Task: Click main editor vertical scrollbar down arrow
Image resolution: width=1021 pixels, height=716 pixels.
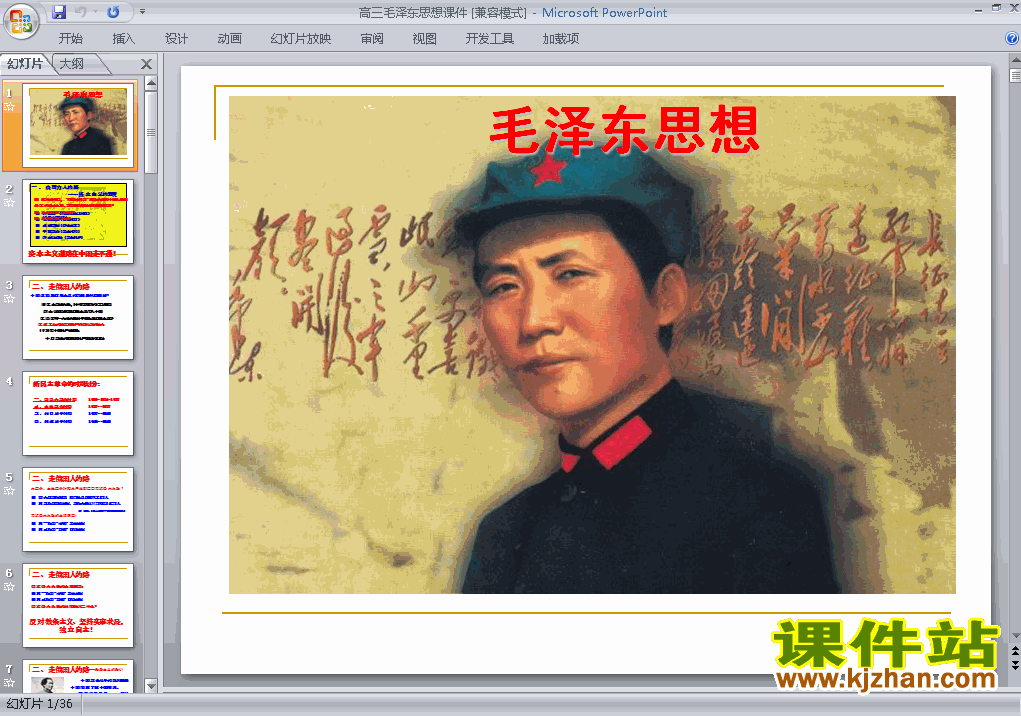Action: [1015, 635]
